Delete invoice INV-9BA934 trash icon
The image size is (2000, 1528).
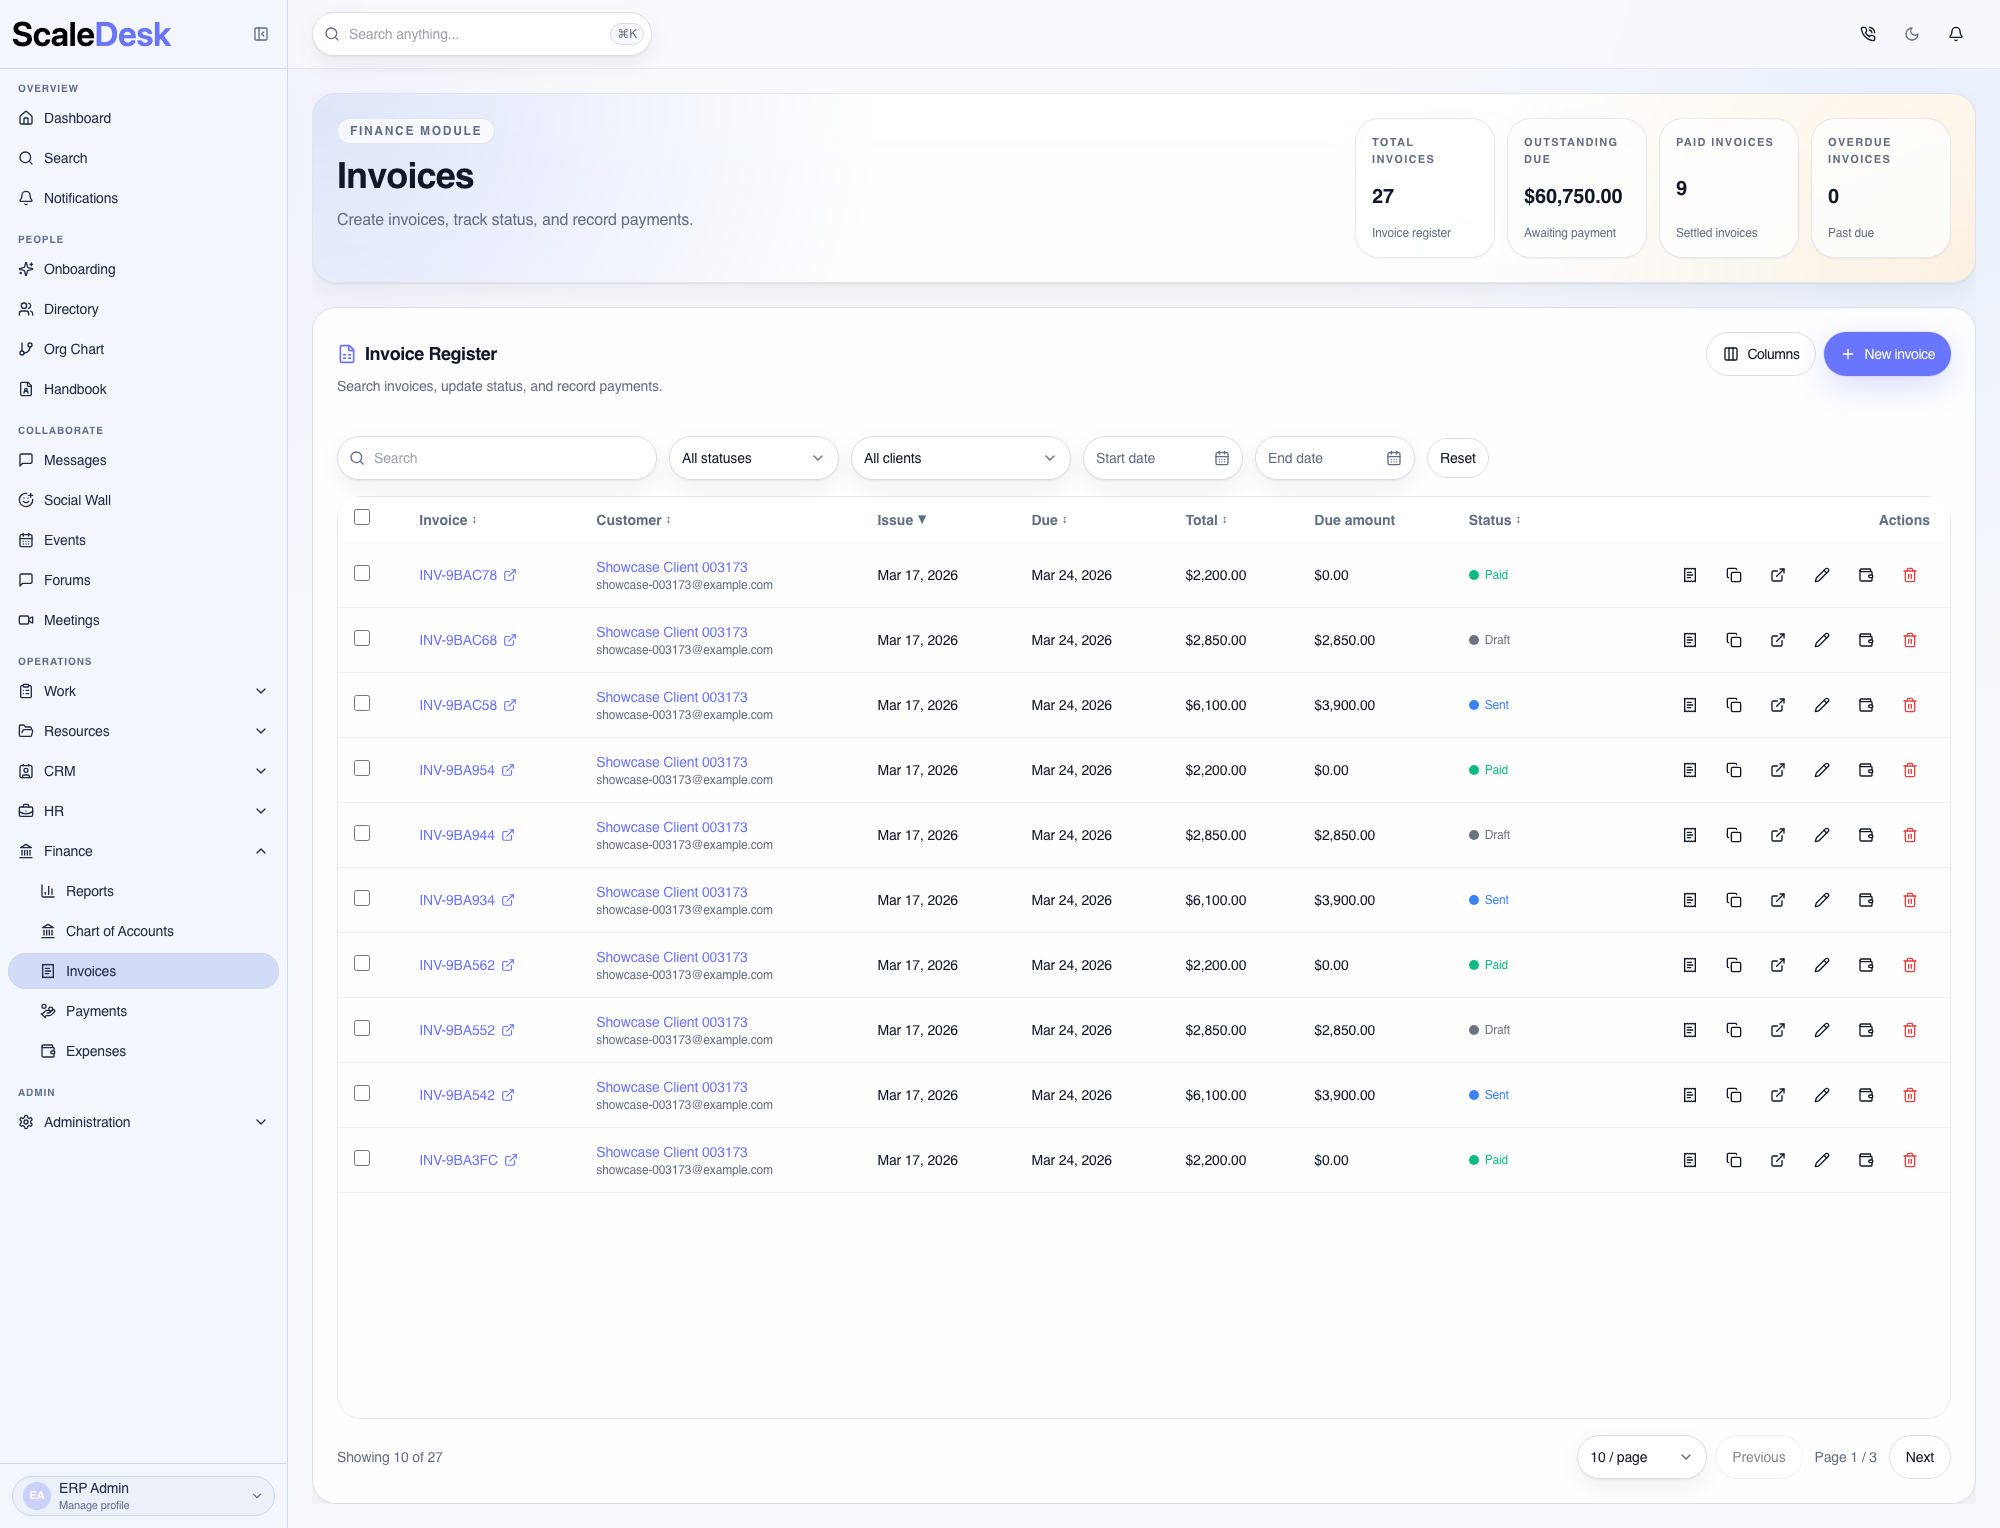[1910, 900]
